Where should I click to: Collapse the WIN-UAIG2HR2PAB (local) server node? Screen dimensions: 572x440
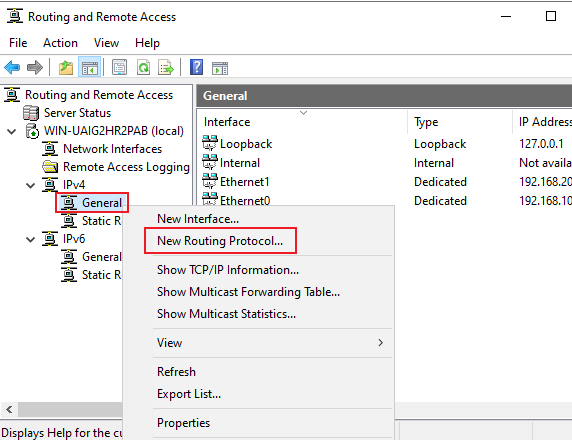(x=12, y=131)
